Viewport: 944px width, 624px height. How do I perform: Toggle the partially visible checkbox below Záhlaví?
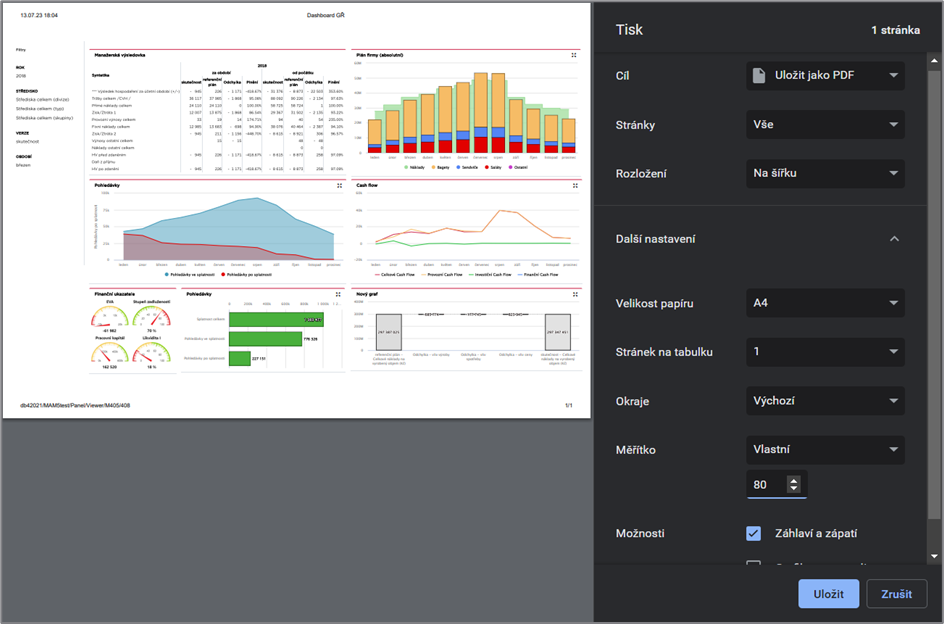pos(753,563)
